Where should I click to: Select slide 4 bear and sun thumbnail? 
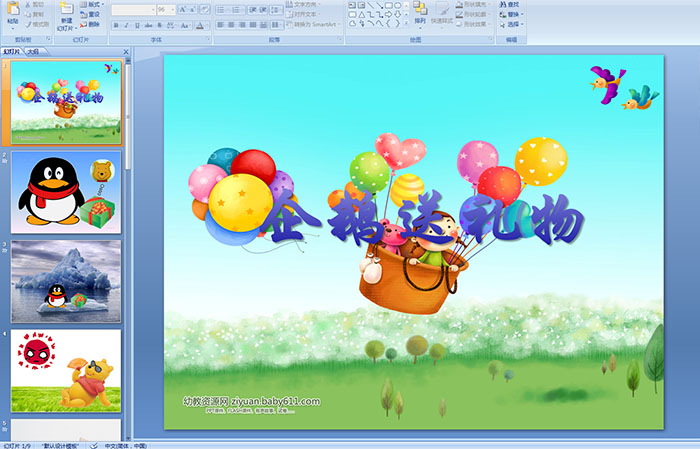point(66,370)
